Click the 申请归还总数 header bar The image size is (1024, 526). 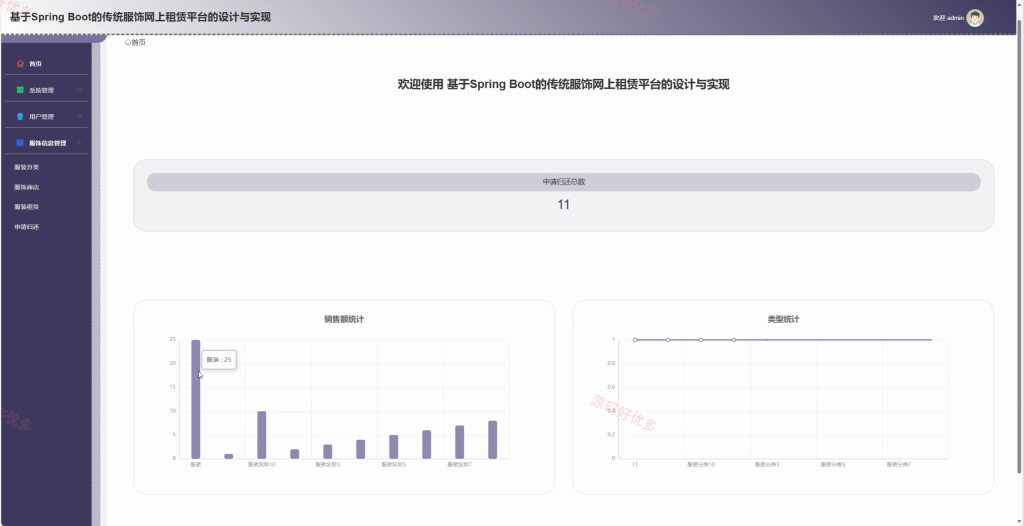[x=564, y=182]
